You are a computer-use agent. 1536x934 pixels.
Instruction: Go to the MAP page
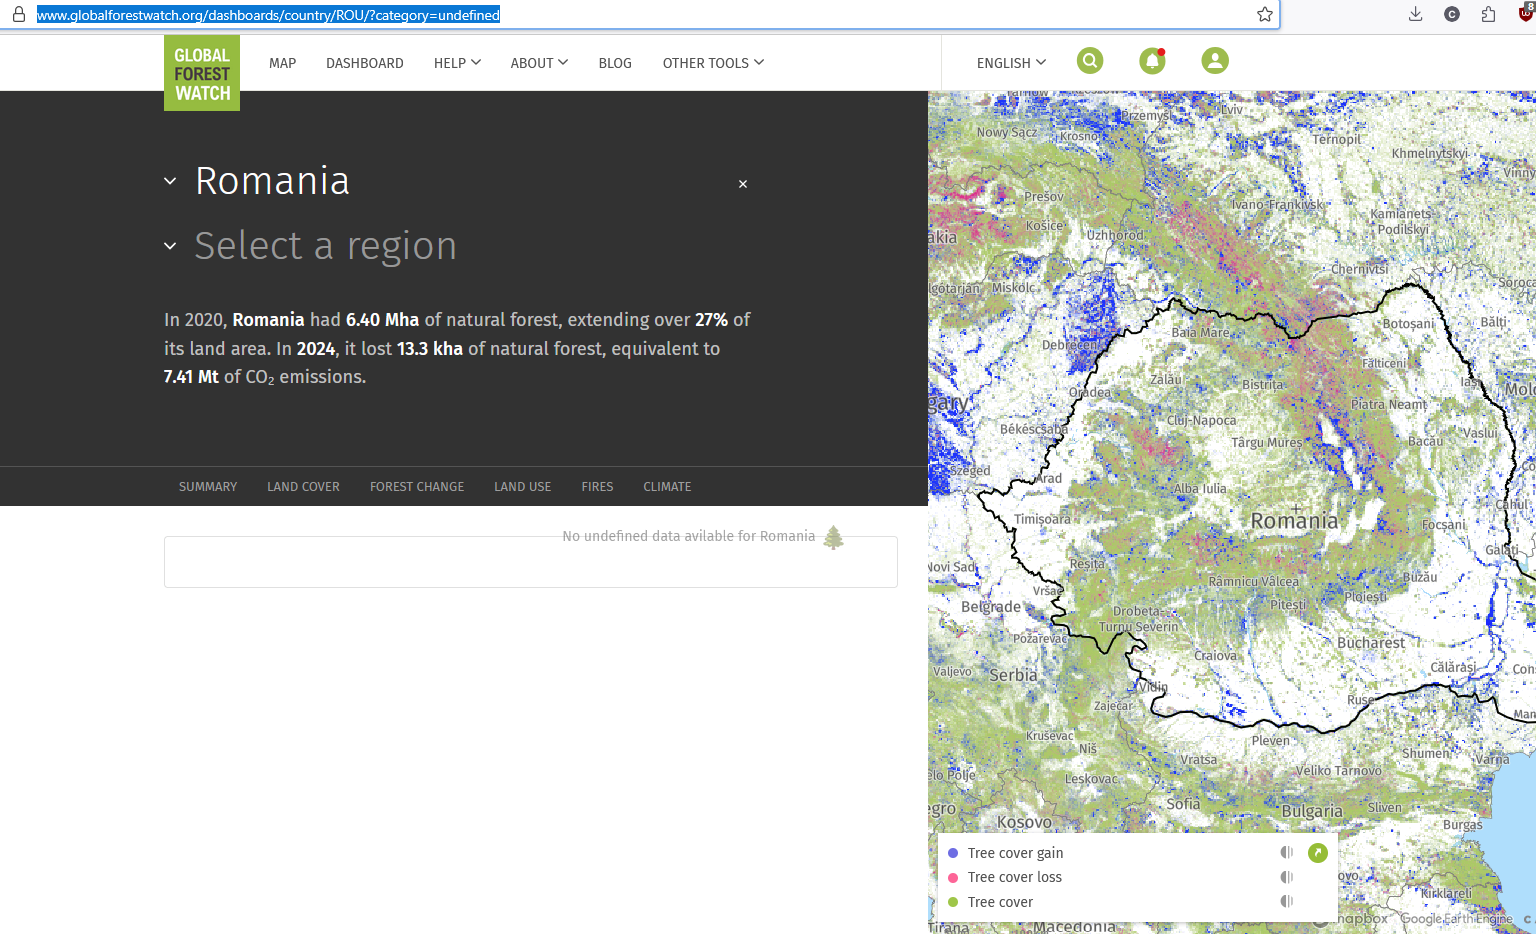[282, 63]
